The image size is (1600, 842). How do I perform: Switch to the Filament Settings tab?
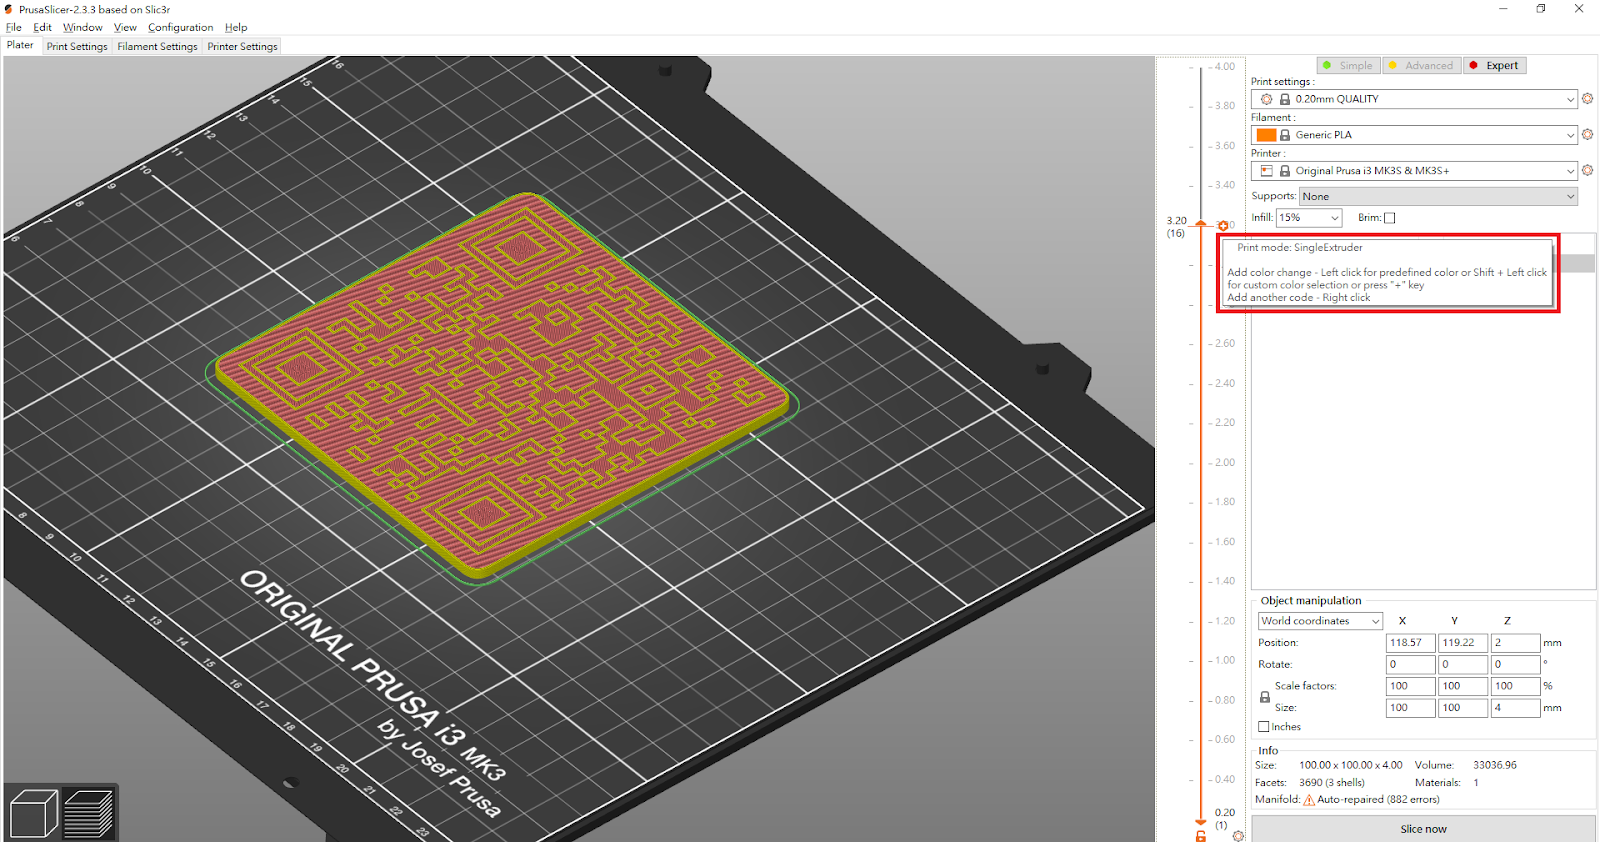point(157,46)
